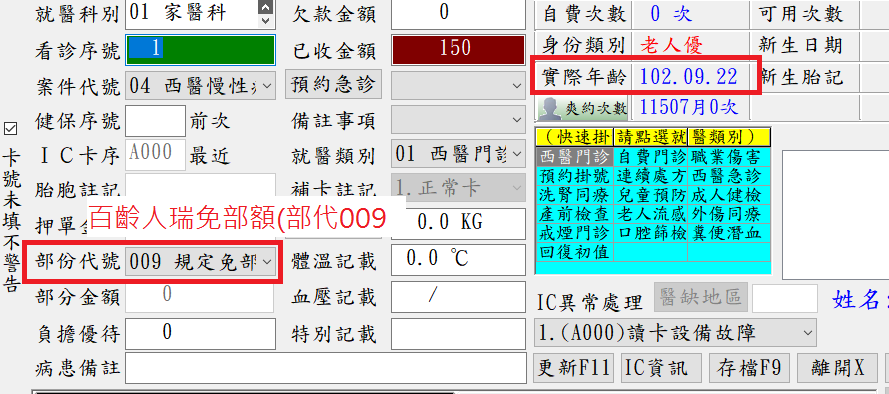Click the 自費次數 value 0 次
Image resolution: width=889 pixels, height=394 pixels.
tap(670, 14)
